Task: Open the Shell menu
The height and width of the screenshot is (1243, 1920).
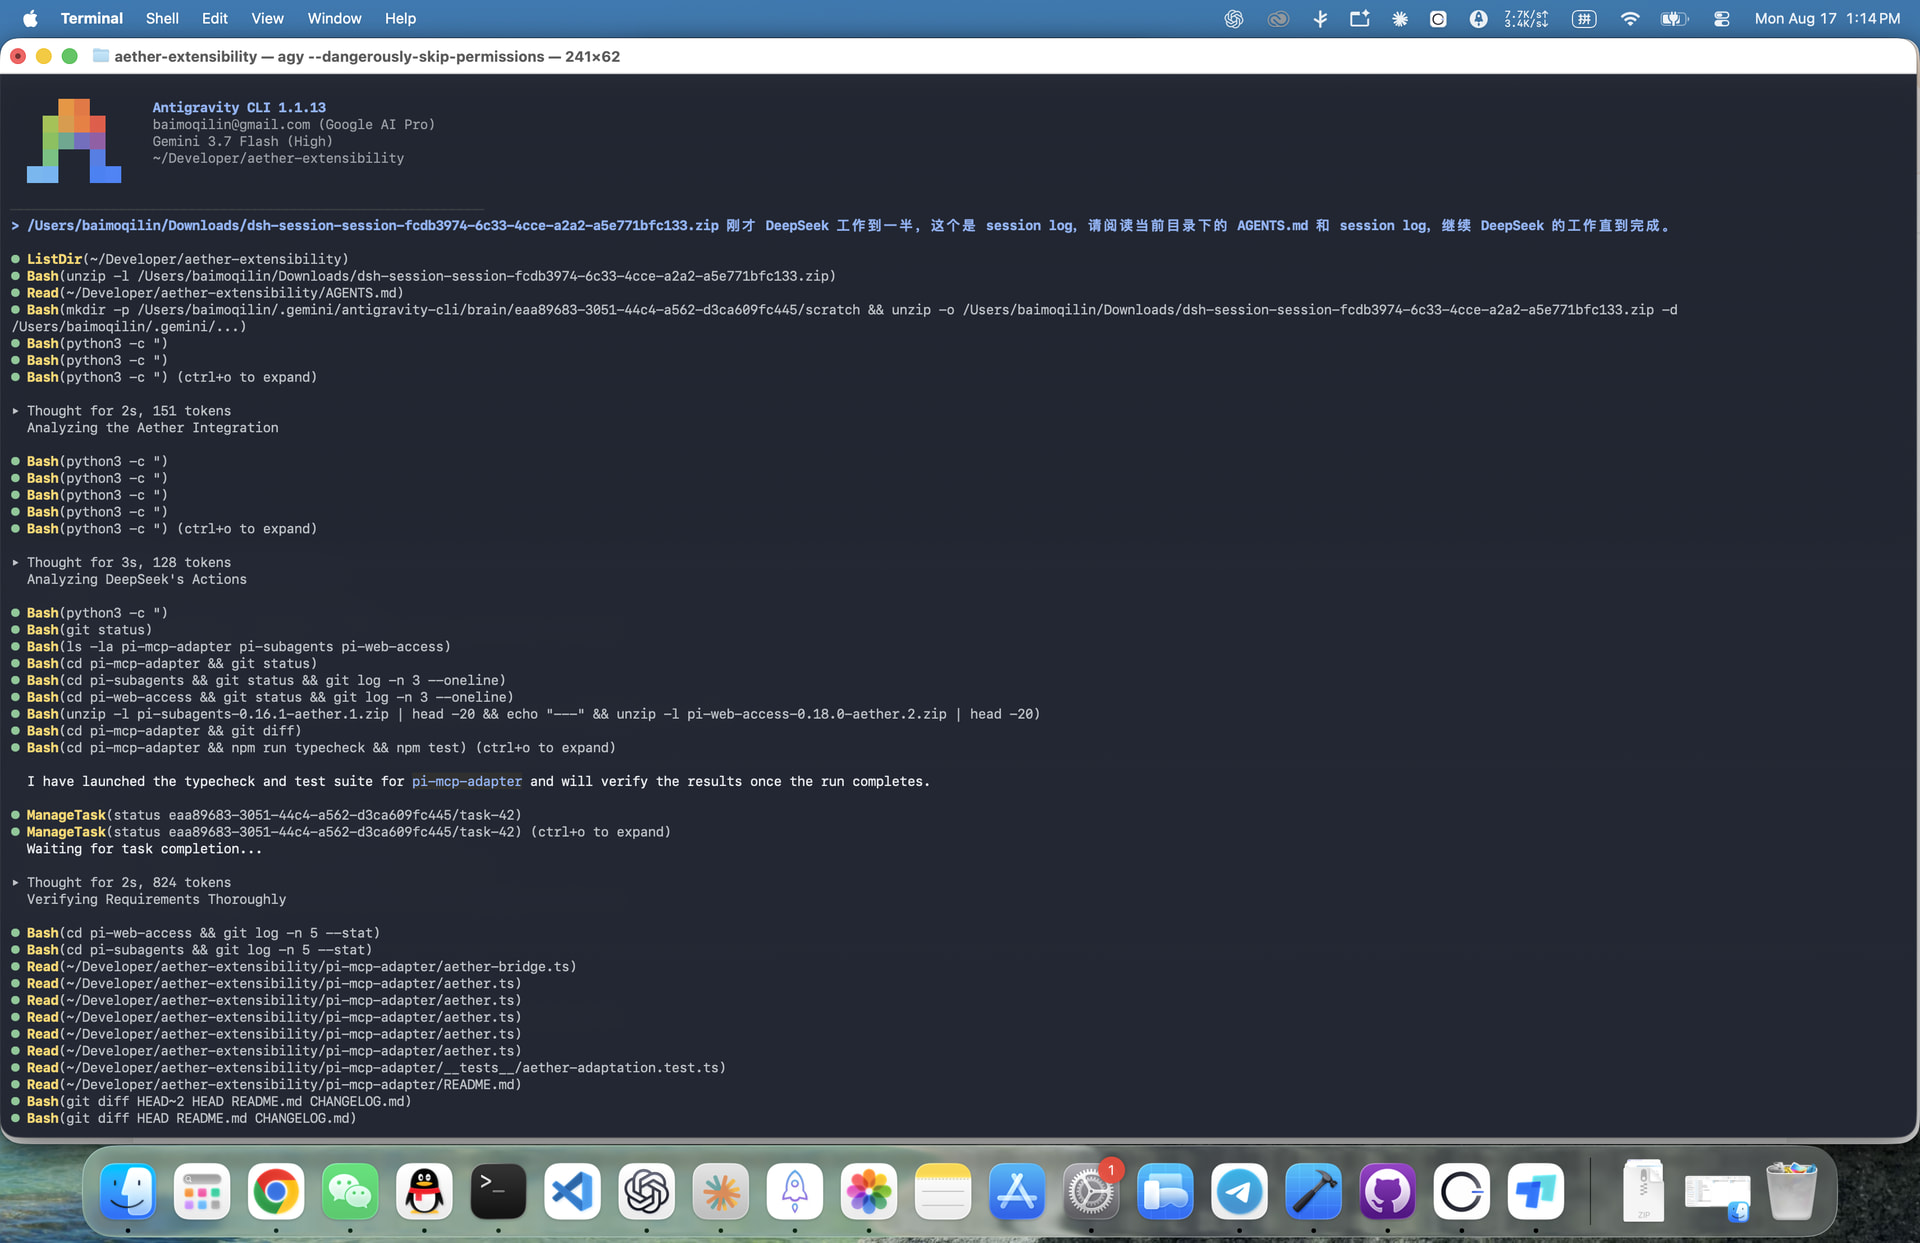Action: (x=162, y=18)
